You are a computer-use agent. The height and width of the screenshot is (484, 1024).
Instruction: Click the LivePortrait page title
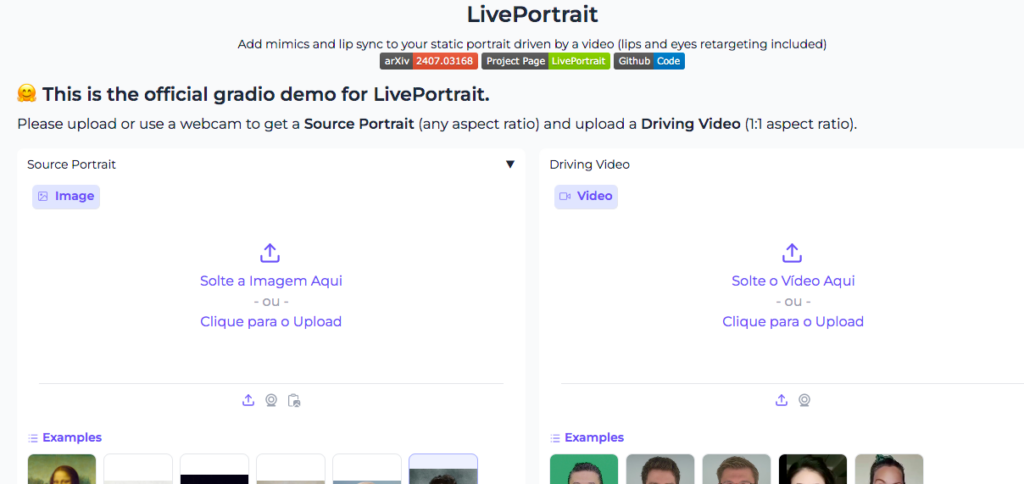click(532, 14)
